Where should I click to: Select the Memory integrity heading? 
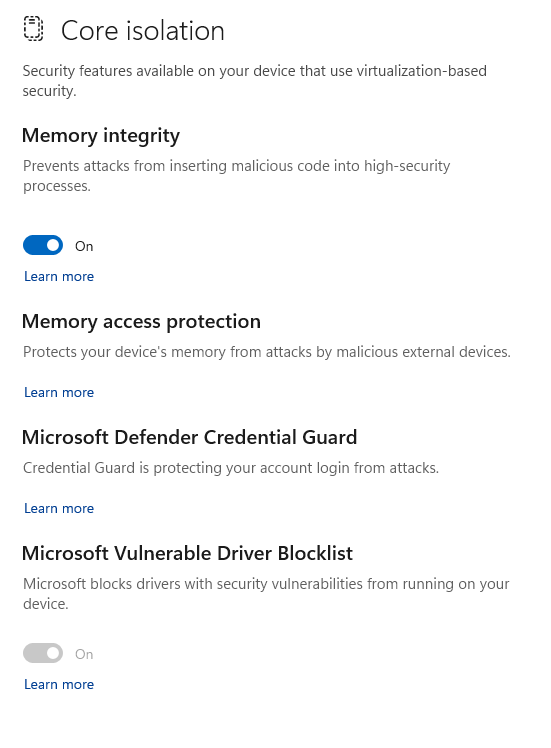coord(101,136)
